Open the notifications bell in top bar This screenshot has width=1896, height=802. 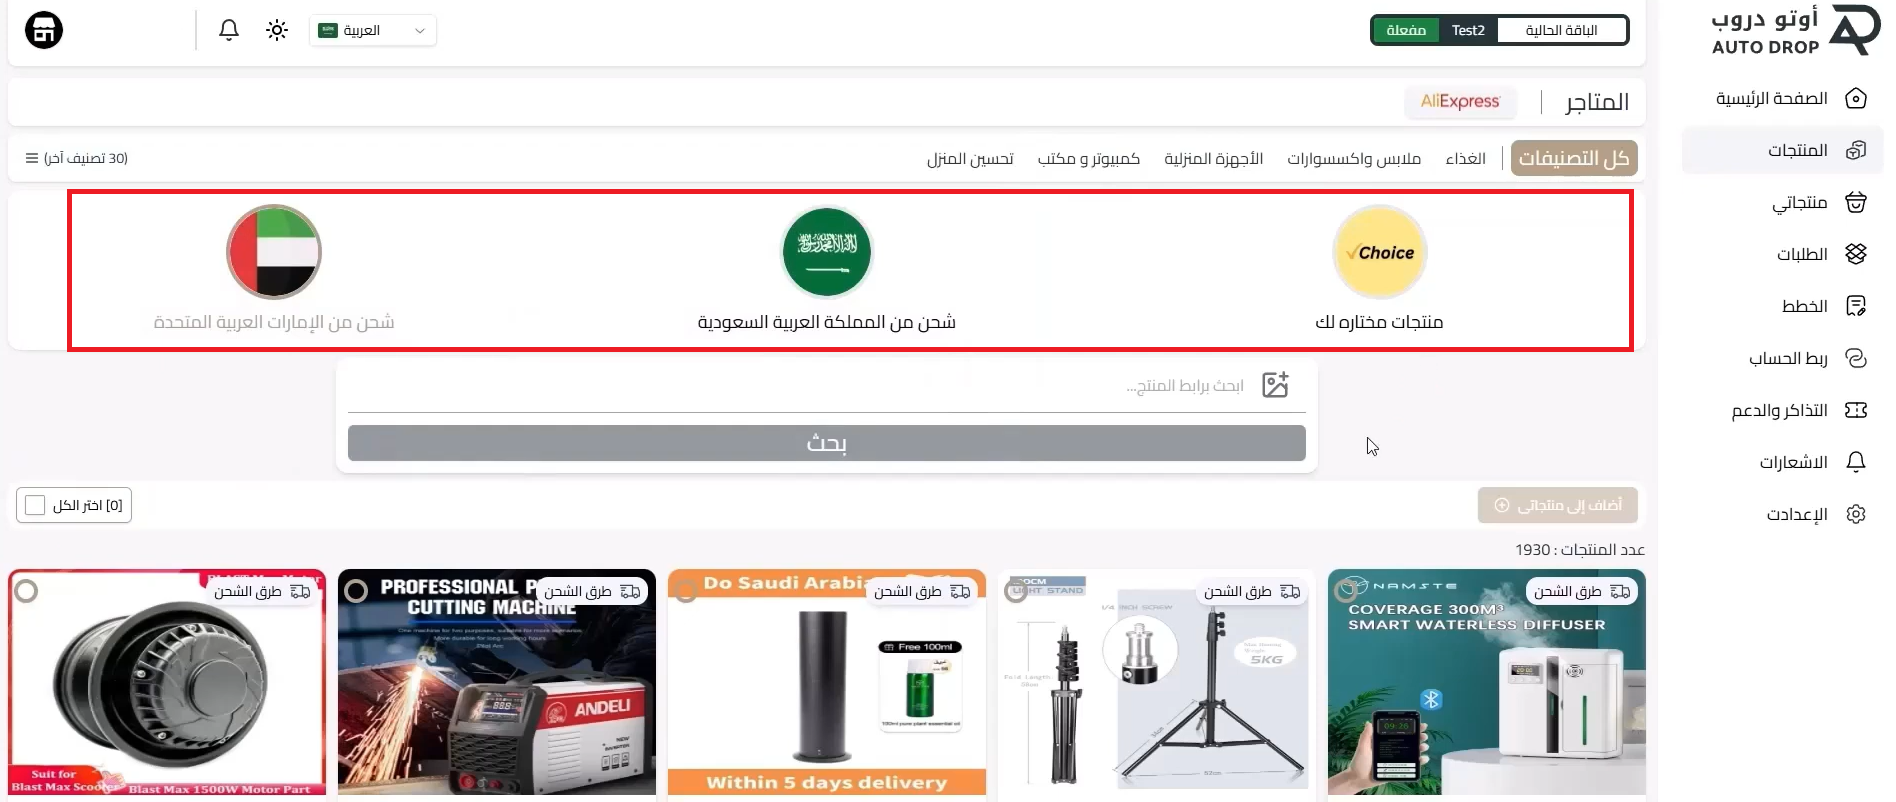(229, 30)
